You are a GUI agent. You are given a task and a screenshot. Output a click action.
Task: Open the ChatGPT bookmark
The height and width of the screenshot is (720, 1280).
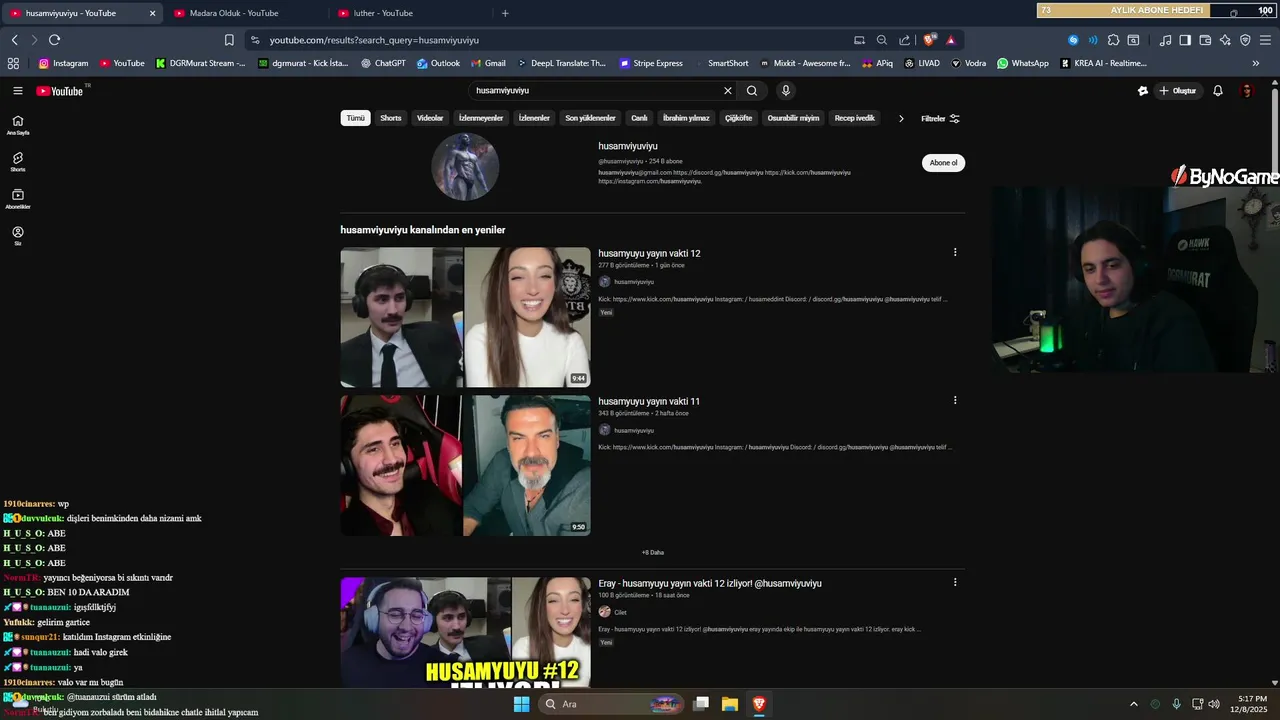pos(383,63)
